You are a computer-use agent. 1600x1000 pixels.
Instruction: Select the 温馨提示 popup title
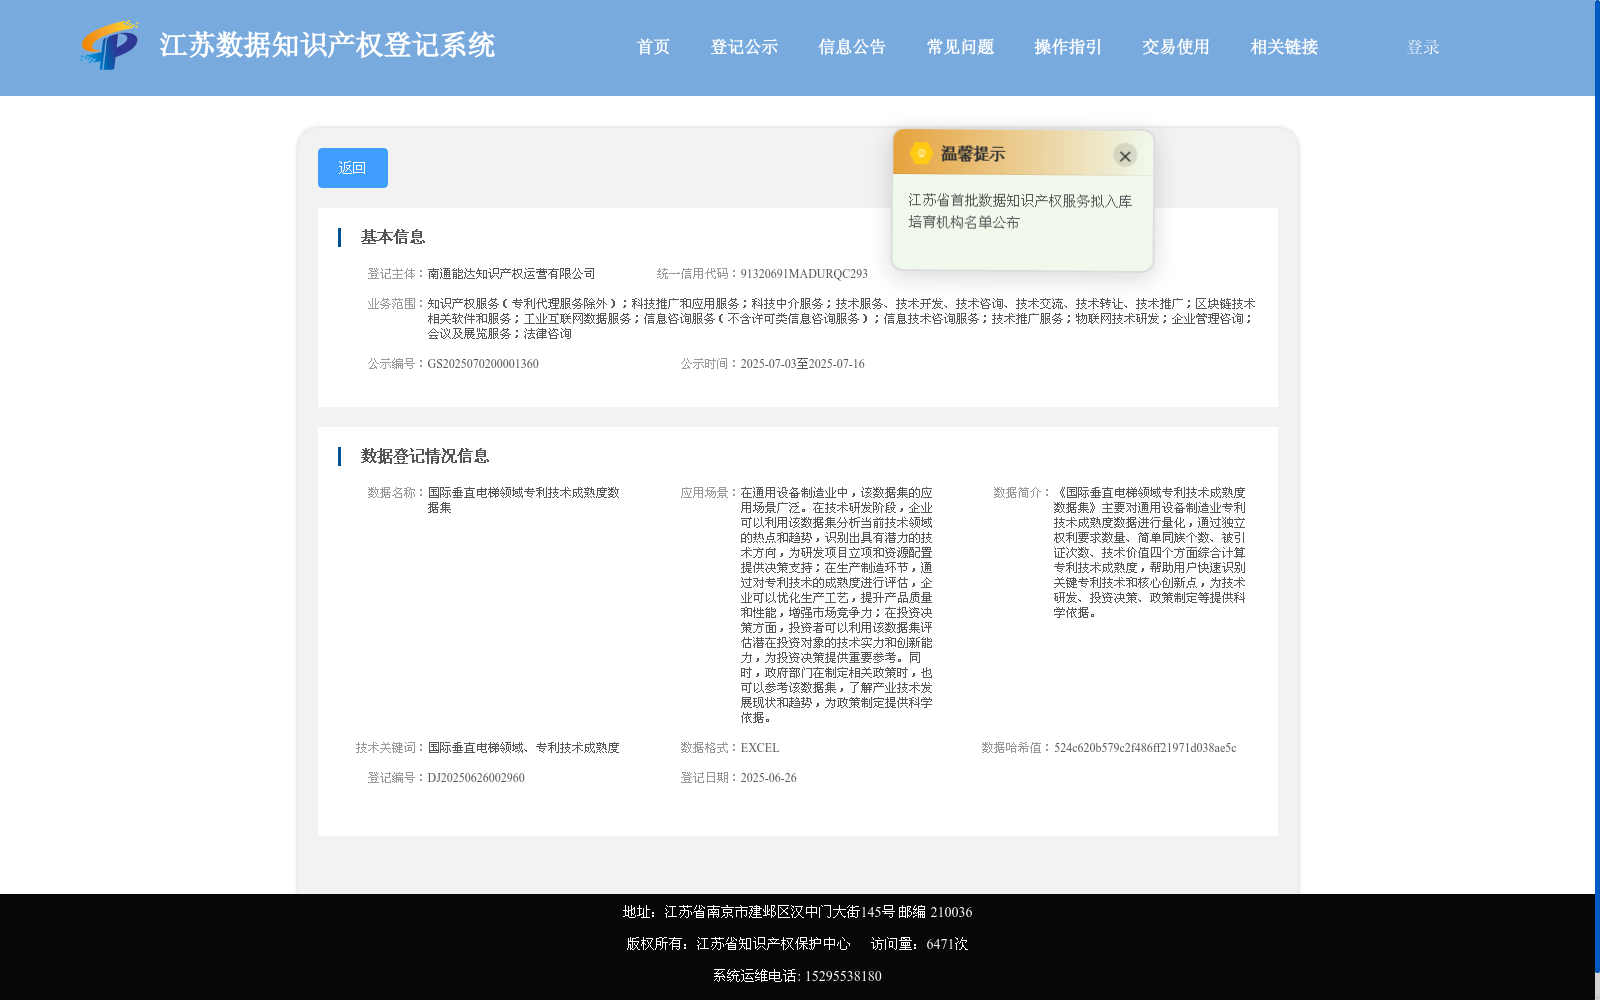[973, 154]
